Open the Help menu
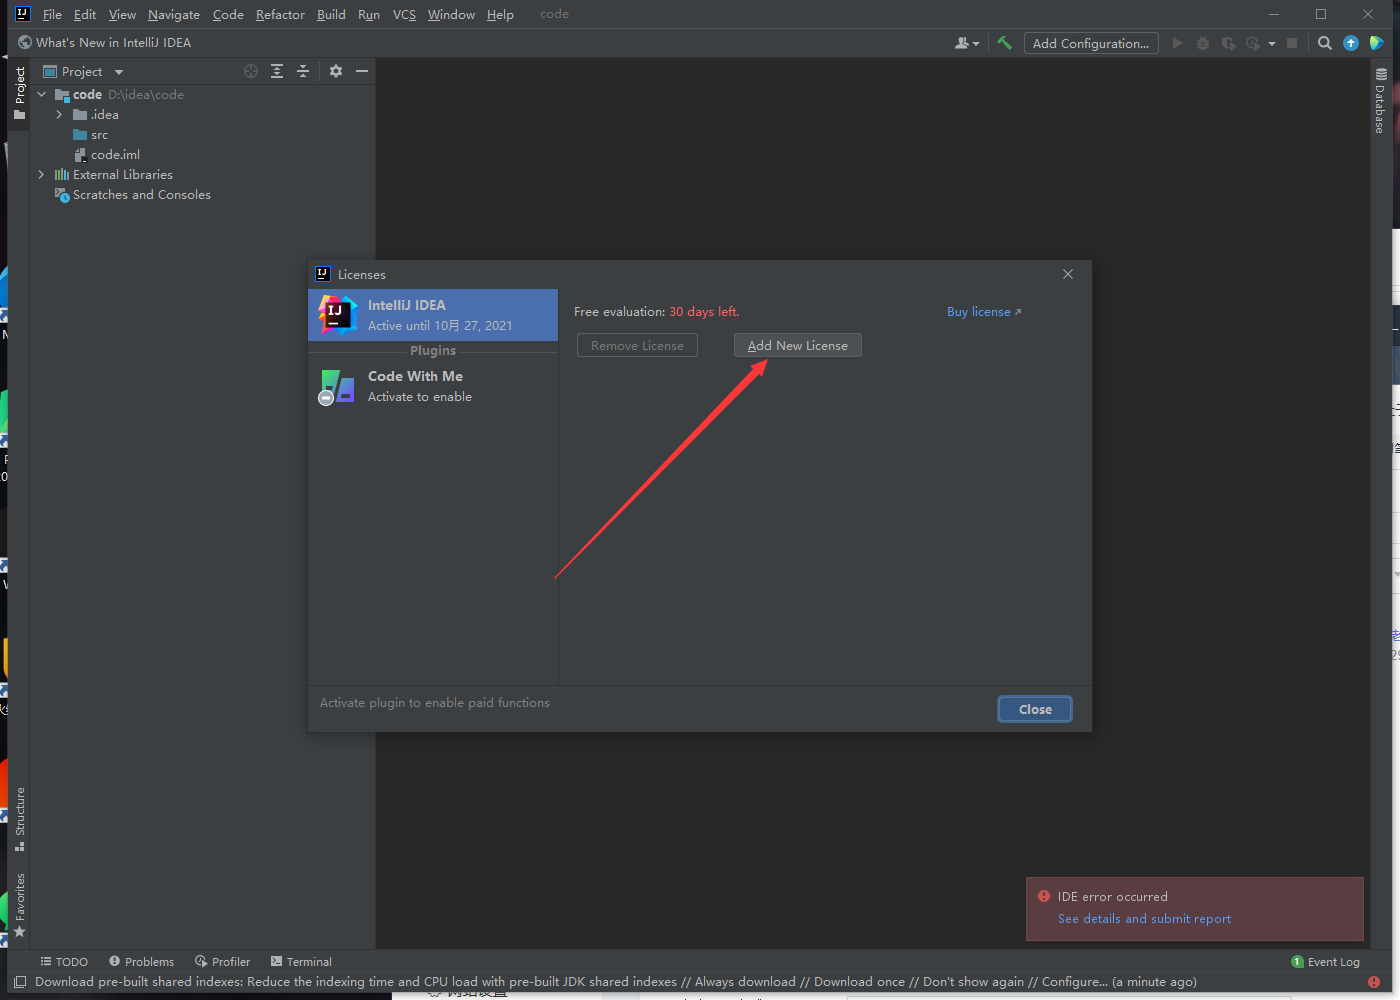 coord(500,15)
